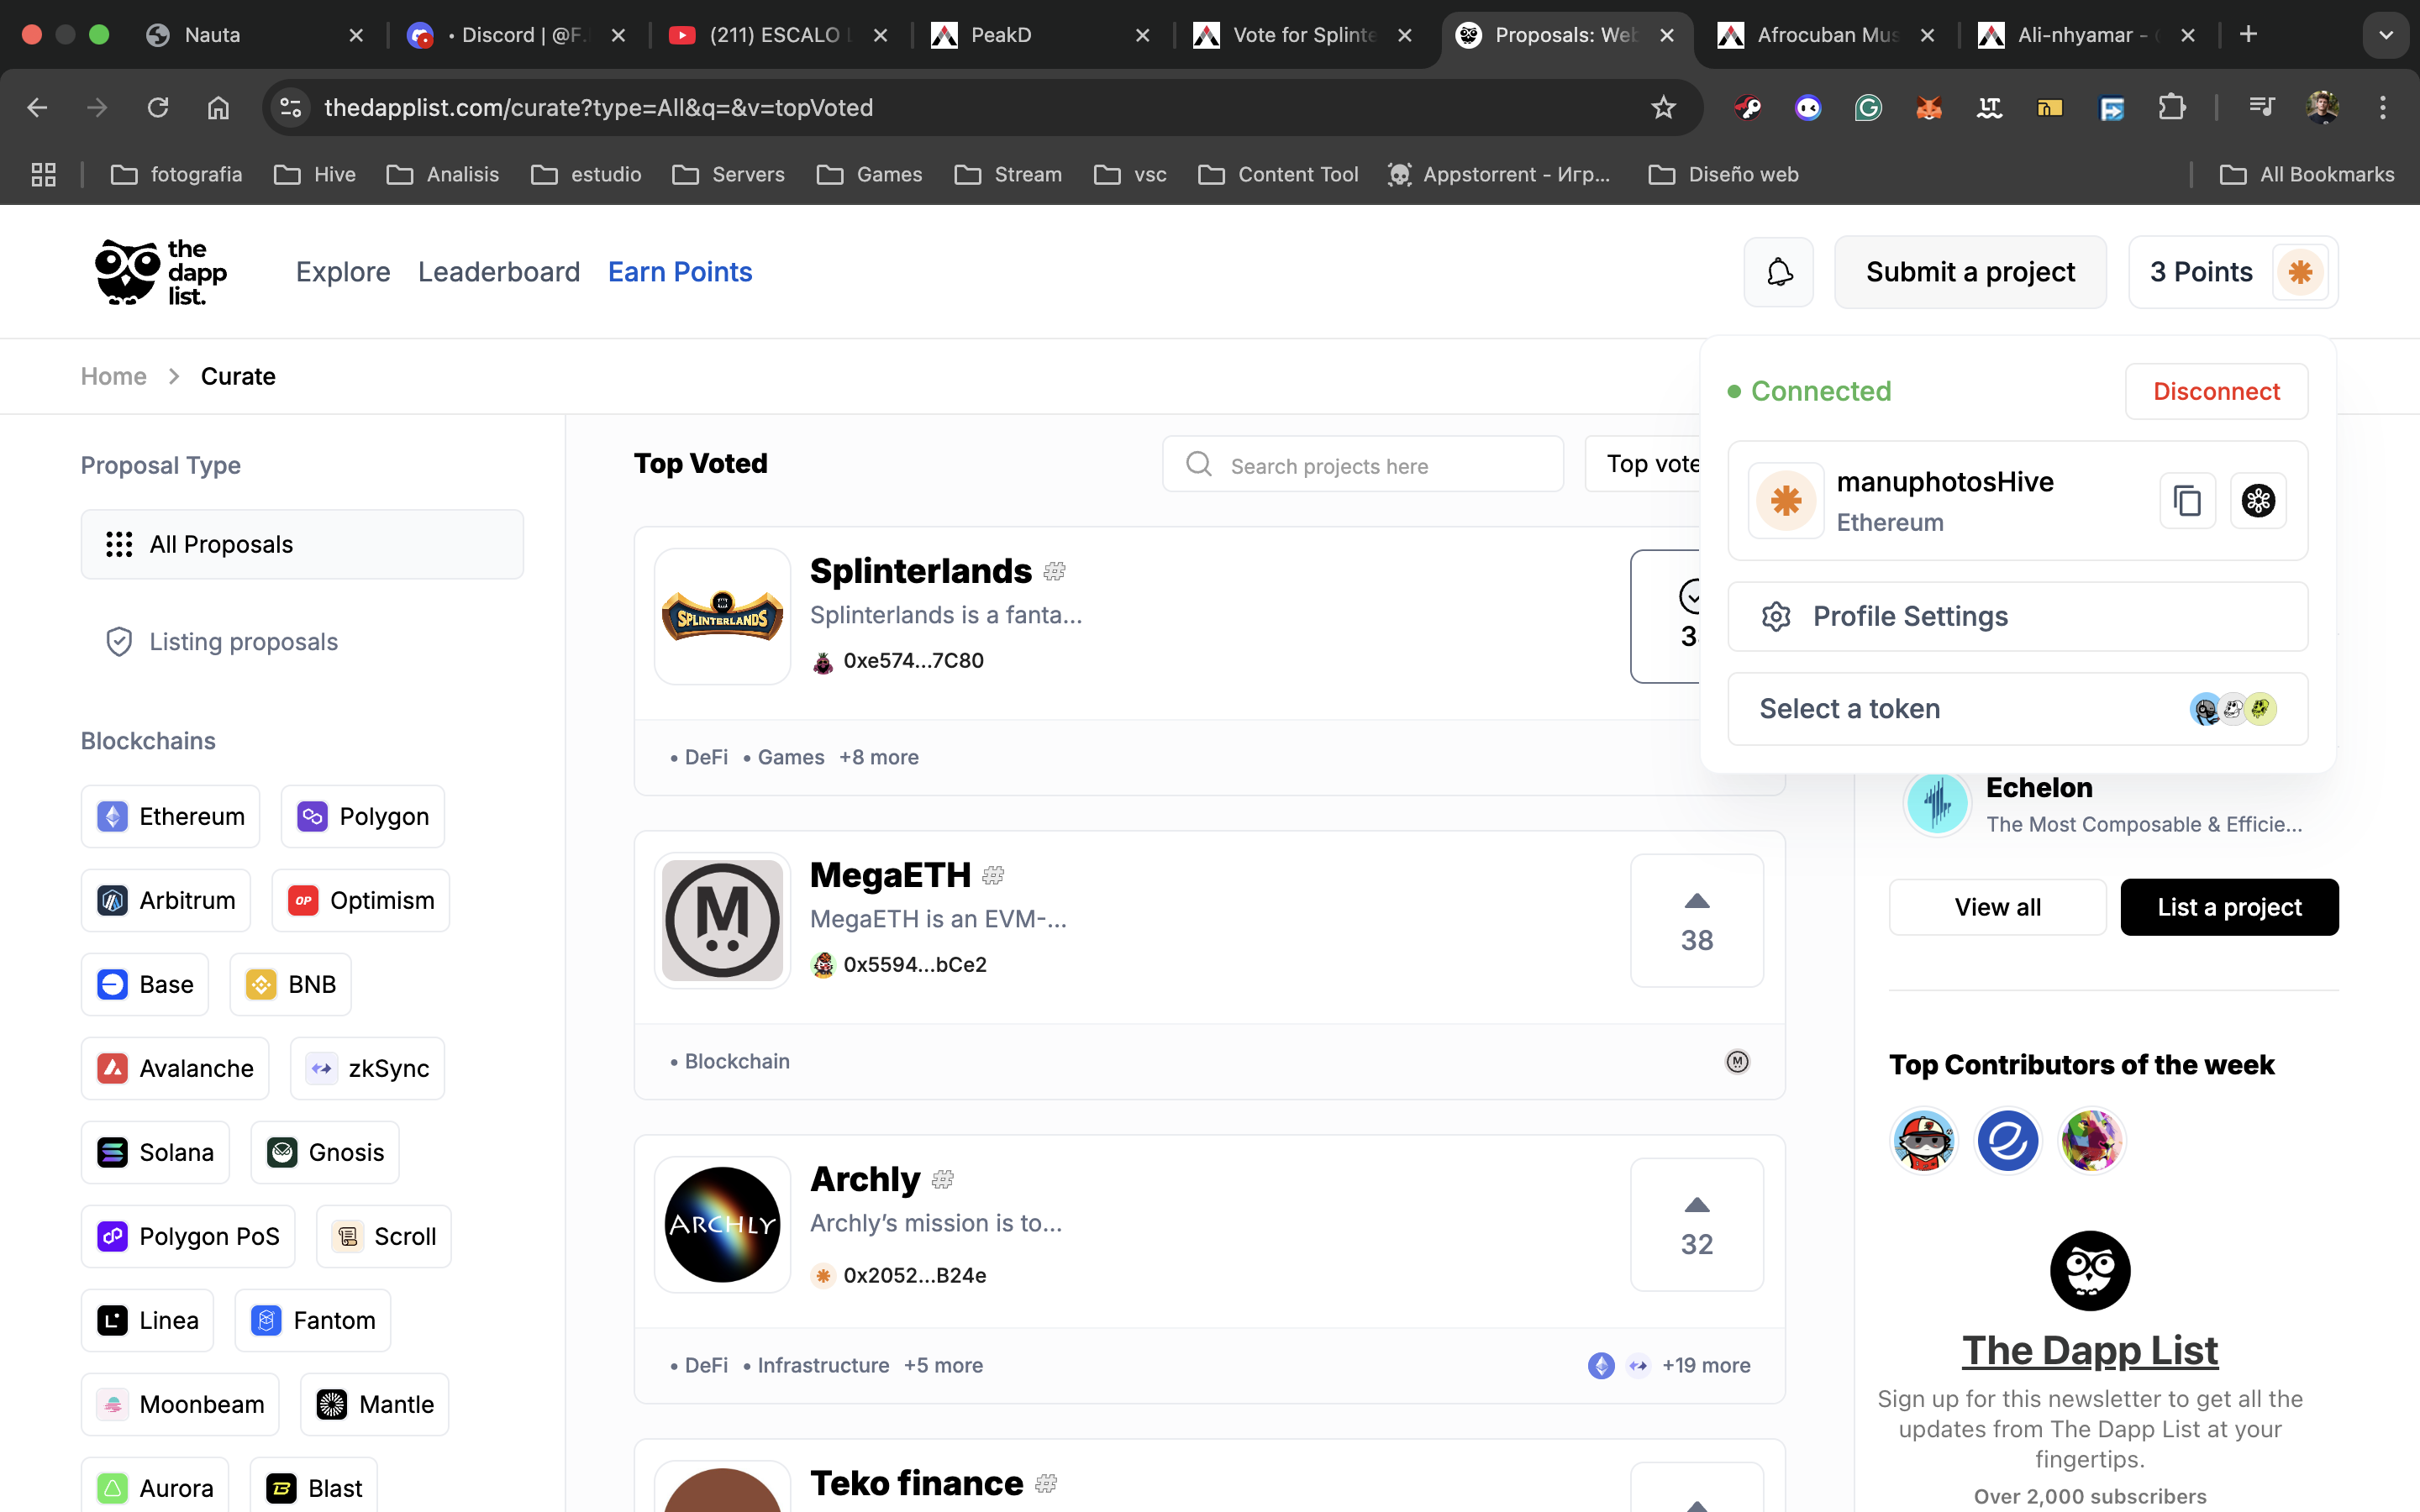
Task: Select All Proposals type
Action: click(302, 544)
